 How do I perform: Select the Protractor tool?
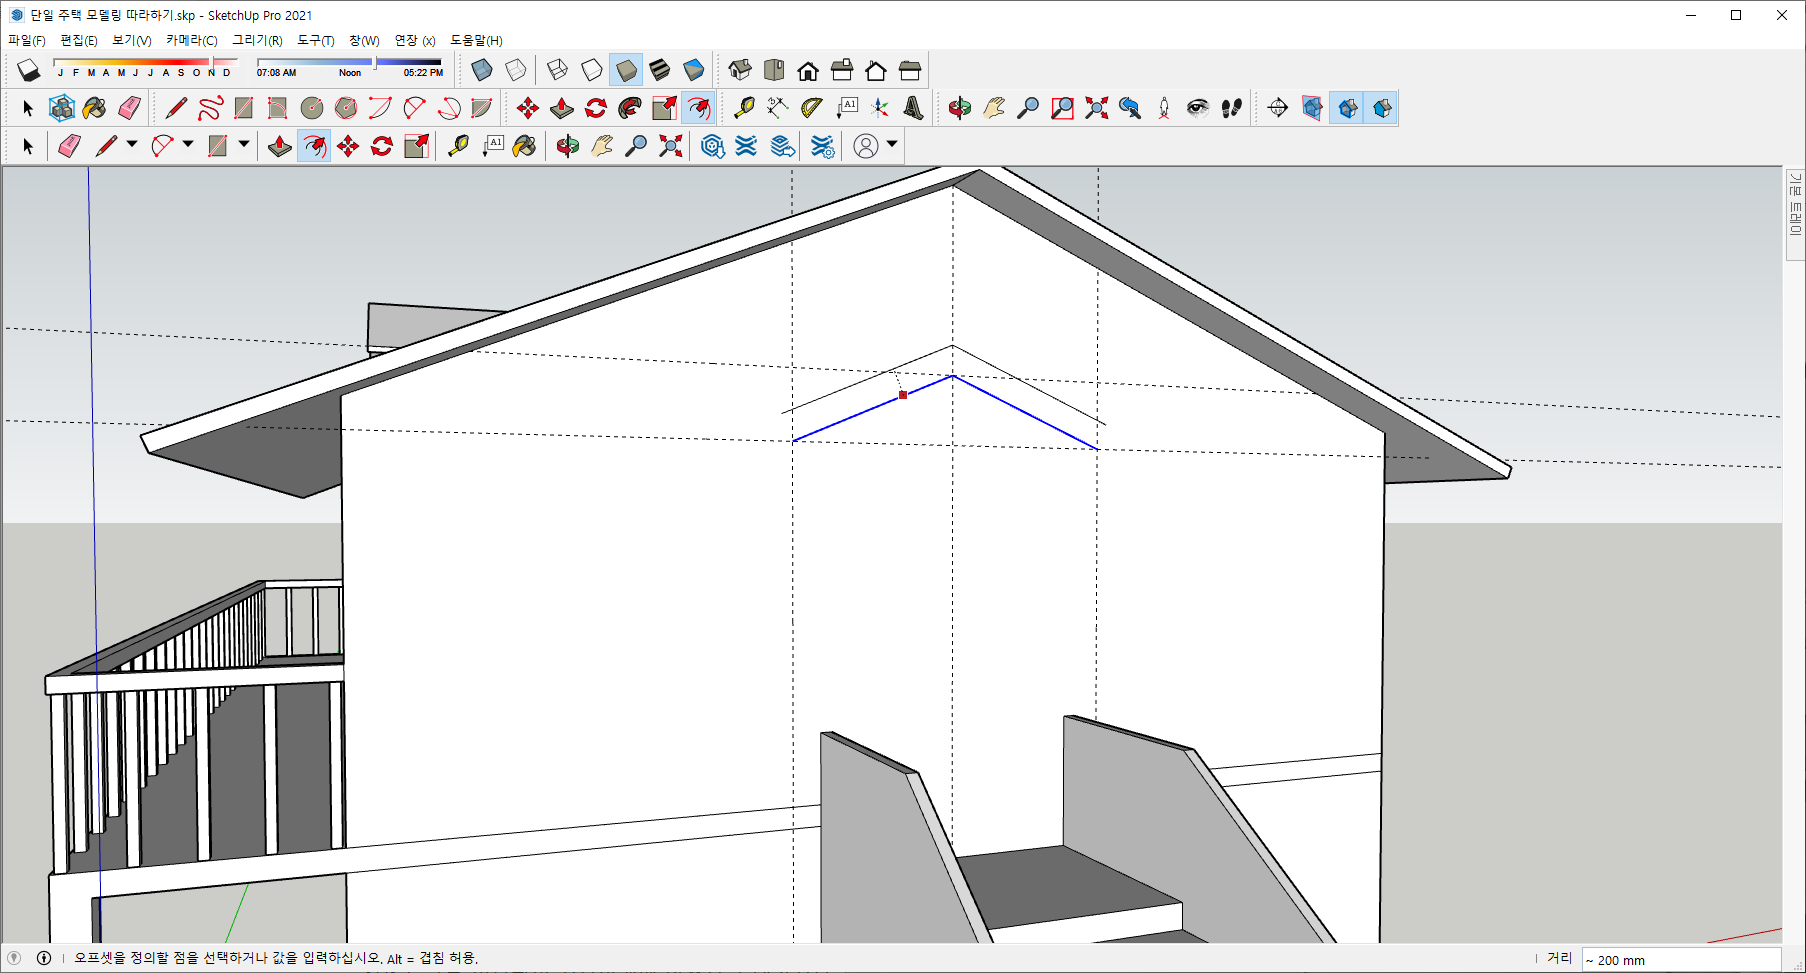click(811, 108)
